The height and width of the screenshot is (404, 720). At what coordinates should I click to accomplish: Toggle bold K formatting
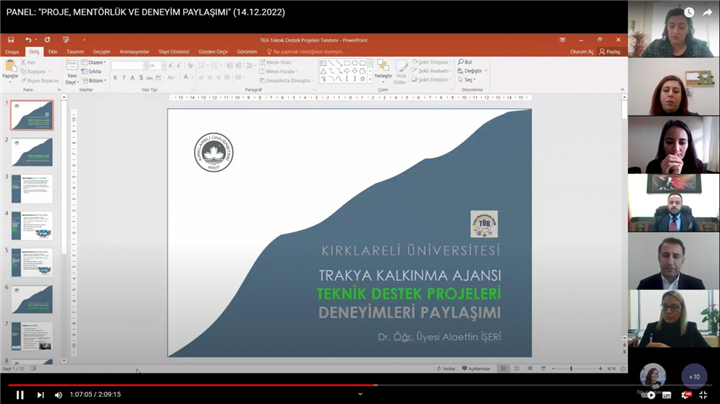click(115, 78)
